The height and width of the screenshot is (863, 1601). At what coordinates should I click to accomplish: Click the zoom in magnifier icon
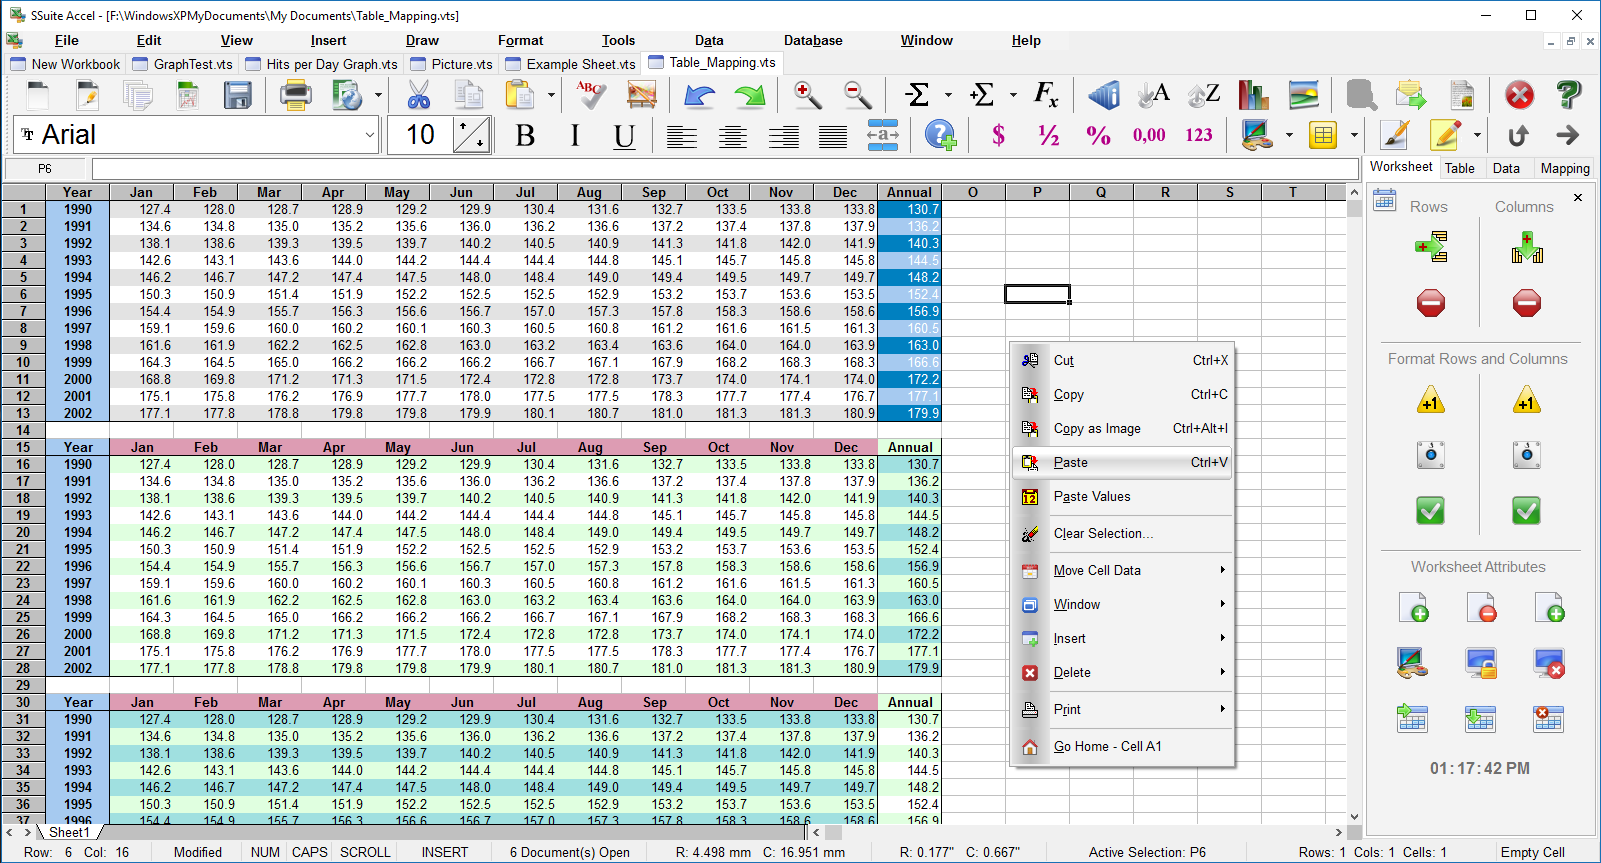pos(807,95)
